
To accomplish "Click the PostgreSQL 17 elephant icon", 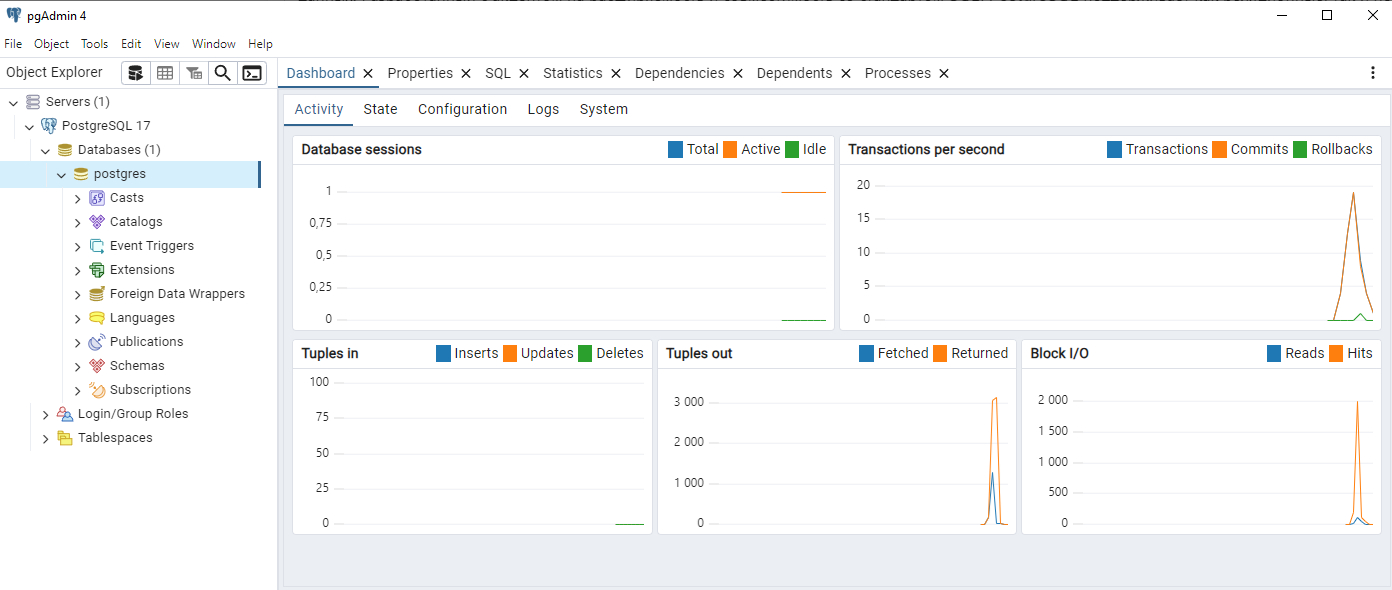I will click(49, 126).
